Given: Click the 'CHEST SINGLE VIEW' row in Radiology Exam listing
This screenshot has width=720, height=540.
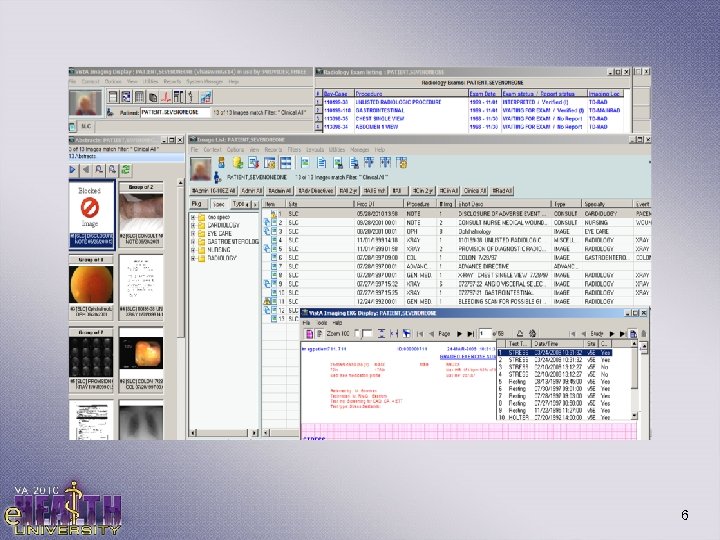Looking at the screenshot, I should 470,118.
